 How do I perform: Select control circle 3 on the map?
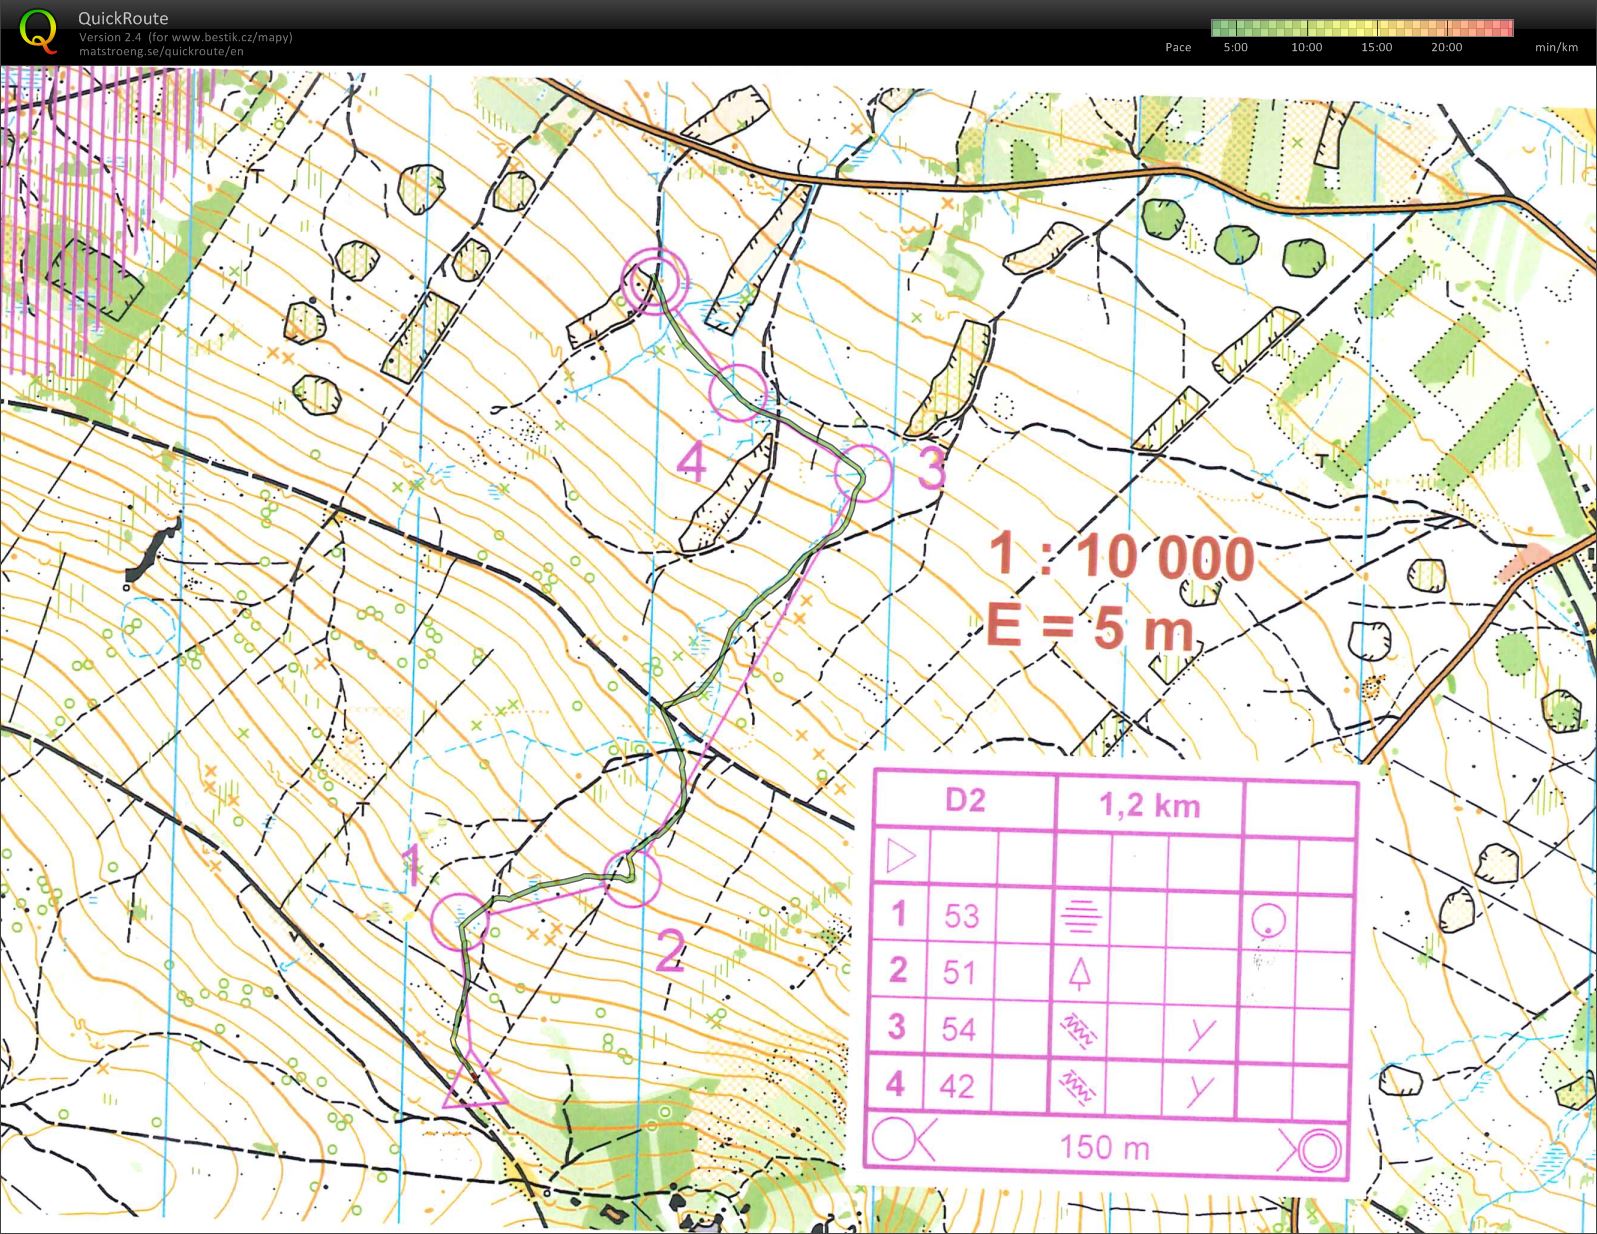[x=863, y=473]
